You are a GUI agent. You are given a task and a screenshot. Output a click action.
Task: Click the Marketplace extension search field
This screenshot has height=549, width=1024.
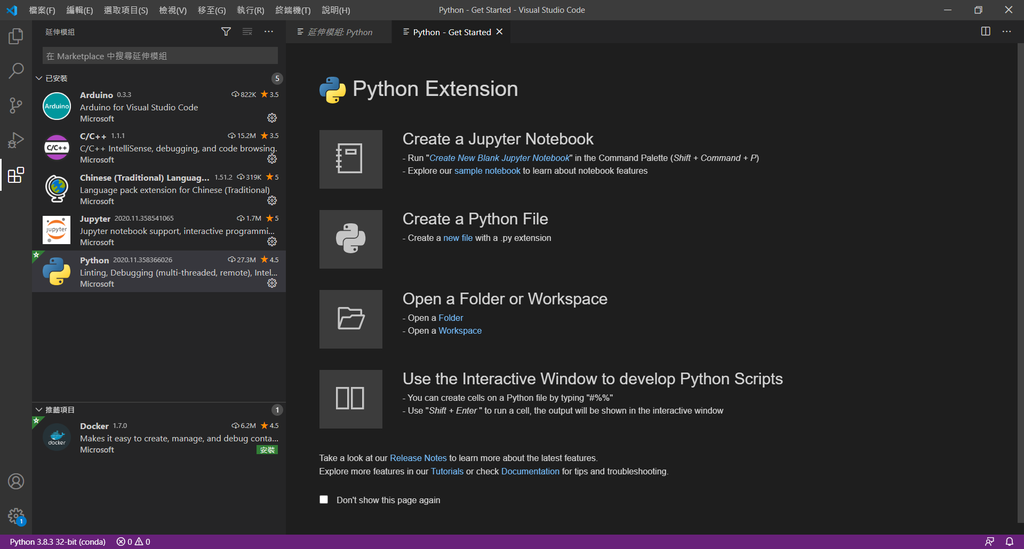[160, 56]
